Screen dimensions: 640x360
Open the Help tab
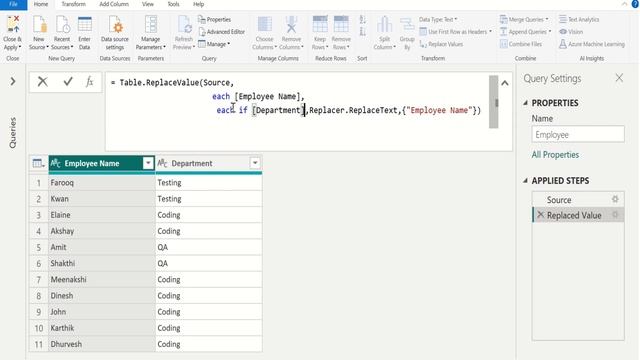point(198,4)
